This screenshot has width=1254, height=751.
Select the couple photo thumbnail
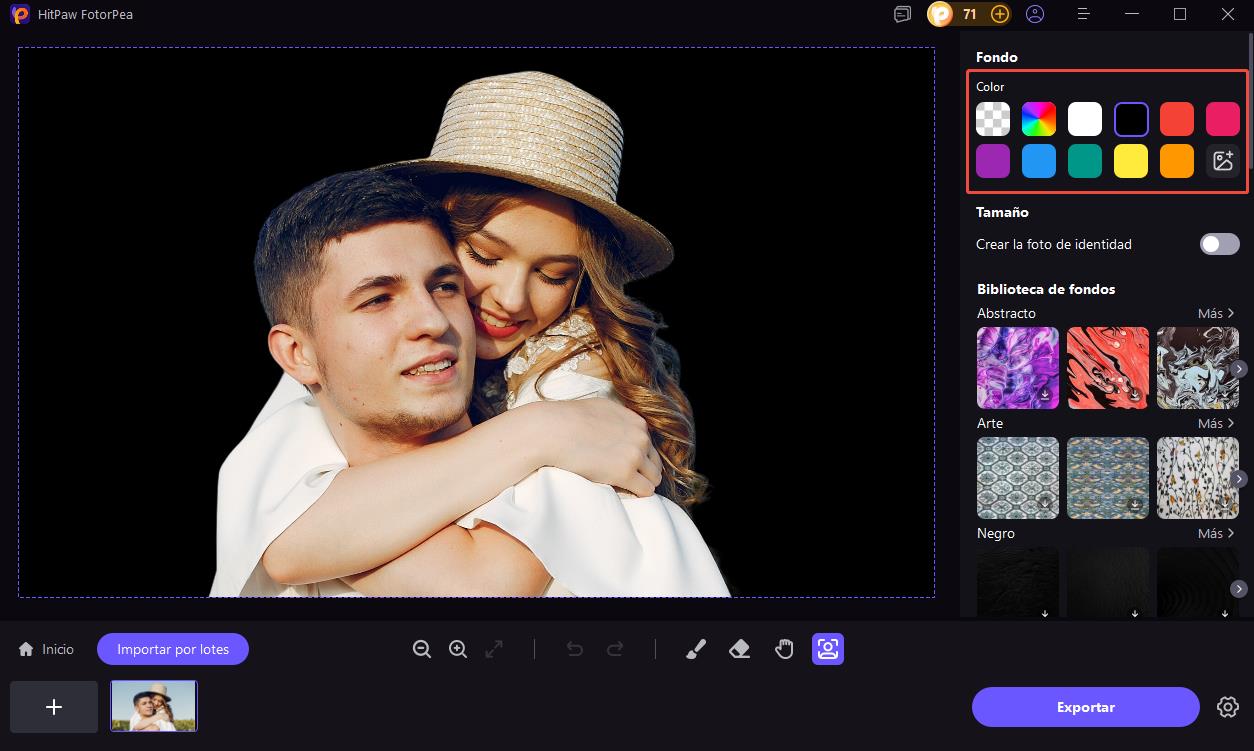click(154, 706)
